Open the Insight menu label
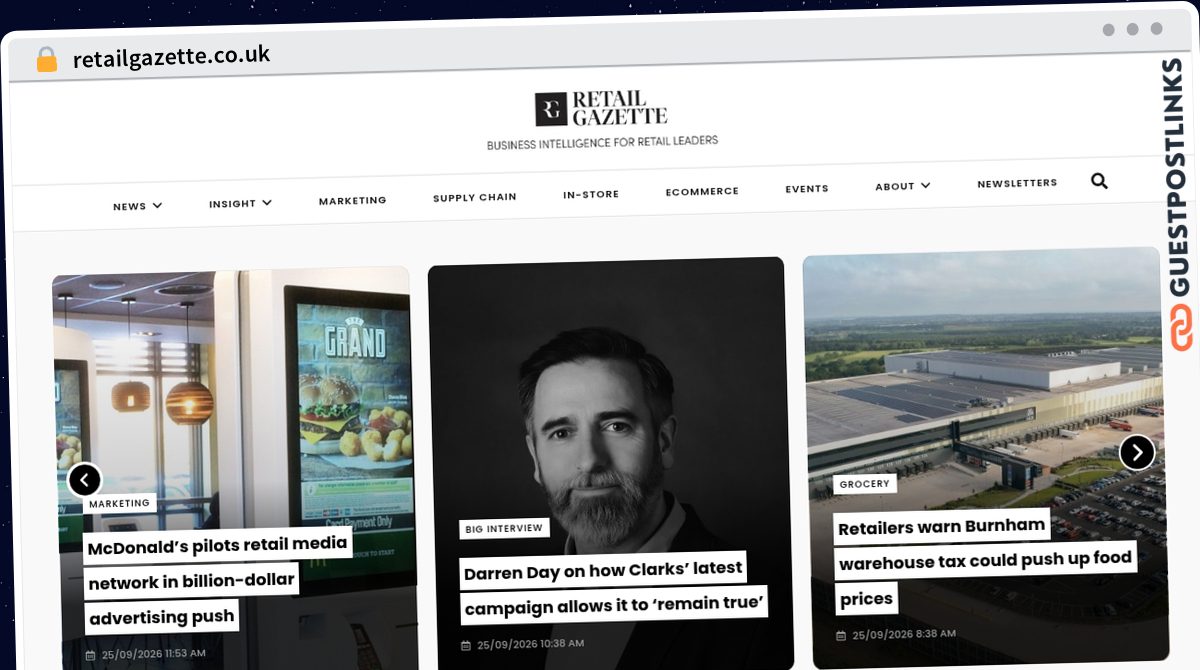Viewport: 1200px width, 670px height. 232,204
